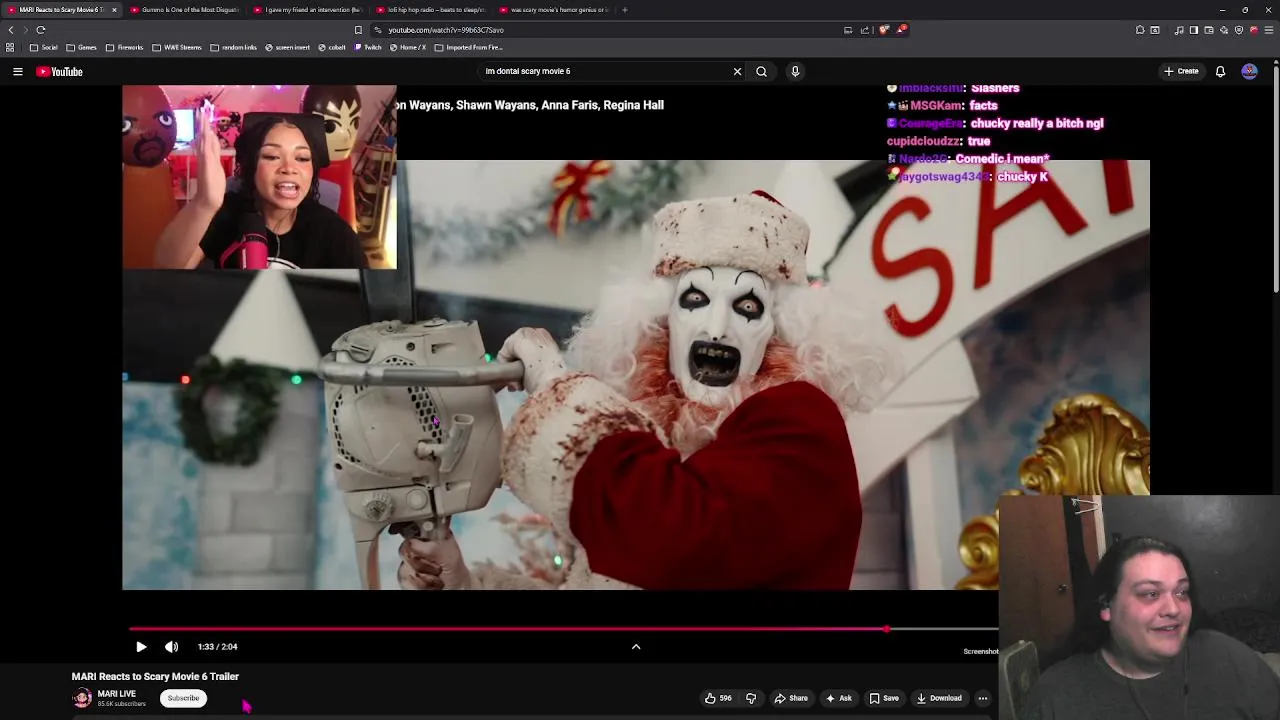This screenshot has height=720, width=1280.
Task: Open the Brave VPN shield icon
Action: coord(1239,30)
